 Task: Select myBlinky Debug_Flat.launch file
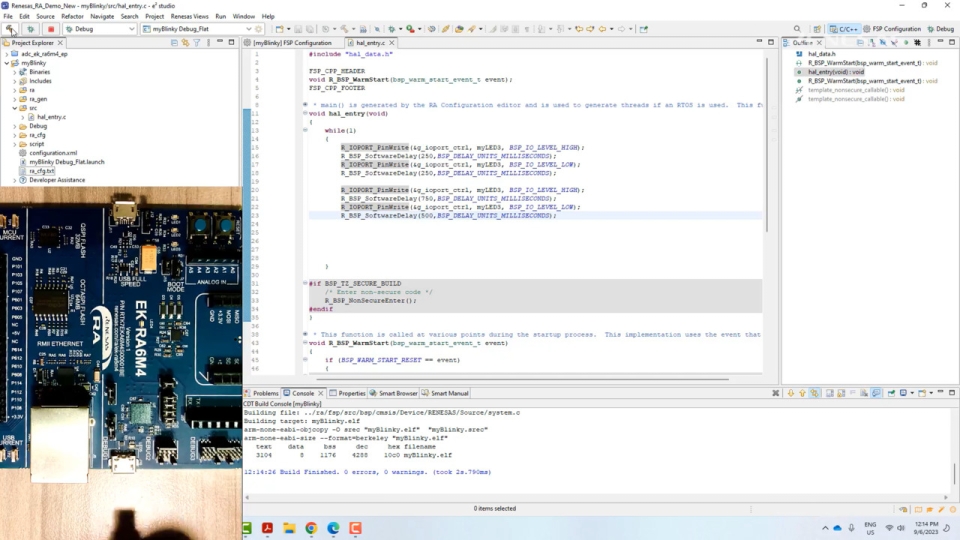pyautogui.click(x=67, y=162)
